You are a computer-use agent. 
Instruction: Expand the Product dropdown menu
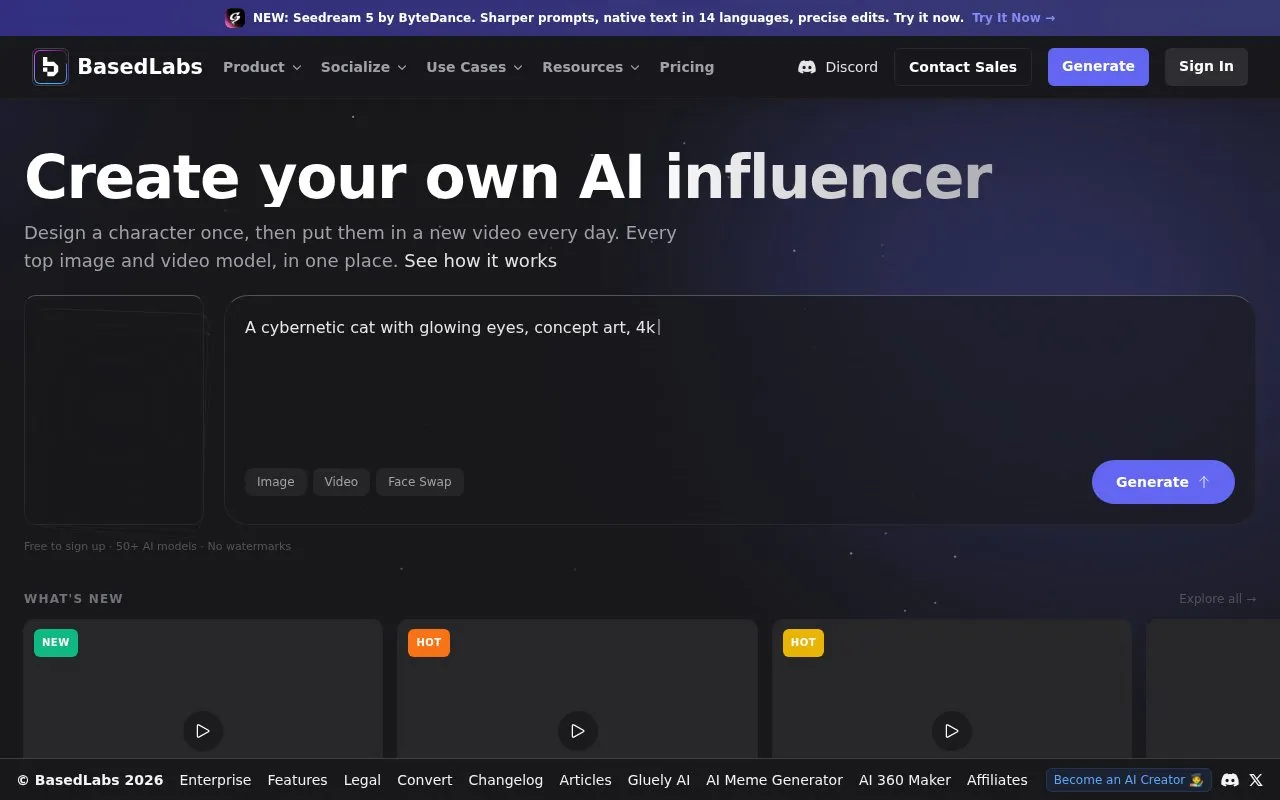click(x=262, y=67)
